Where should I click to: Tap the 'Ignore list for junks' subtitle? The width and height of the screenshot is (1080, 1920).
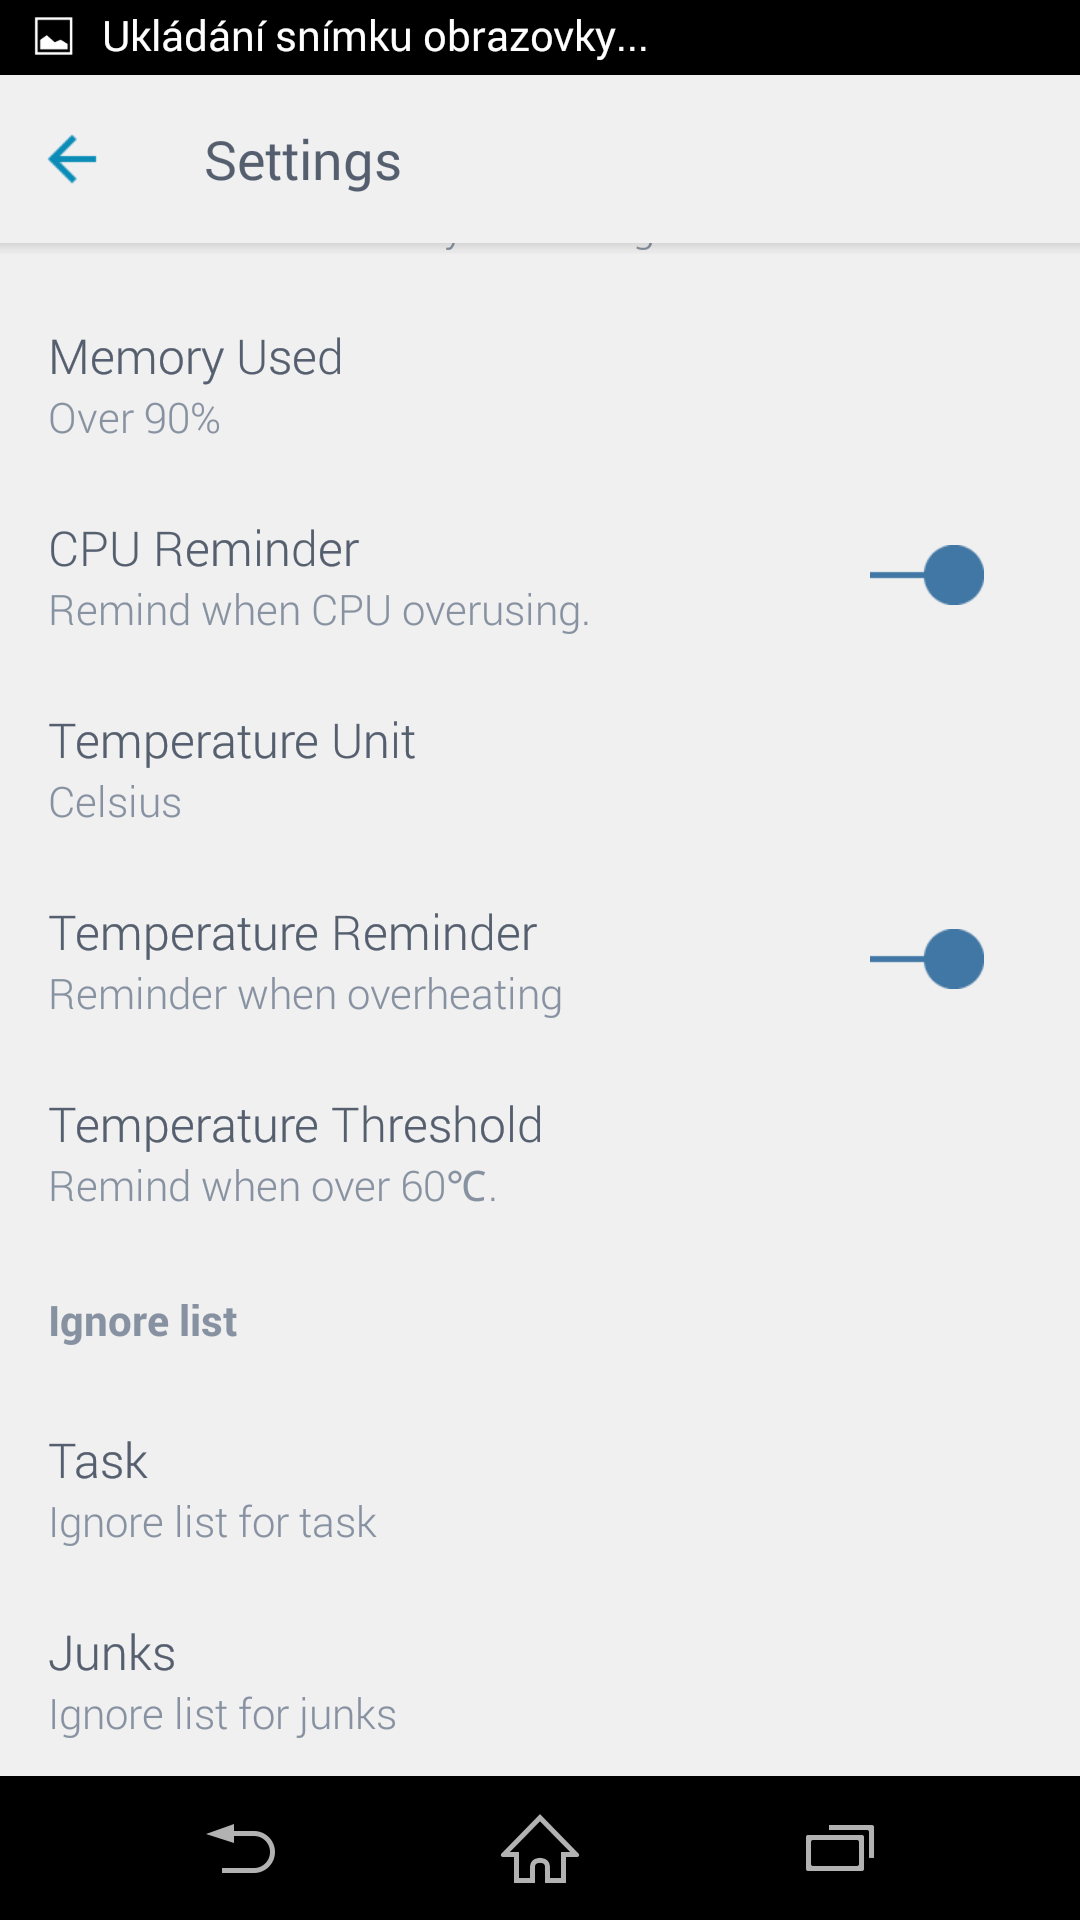pyautogui.click(x=222, y=1715)
